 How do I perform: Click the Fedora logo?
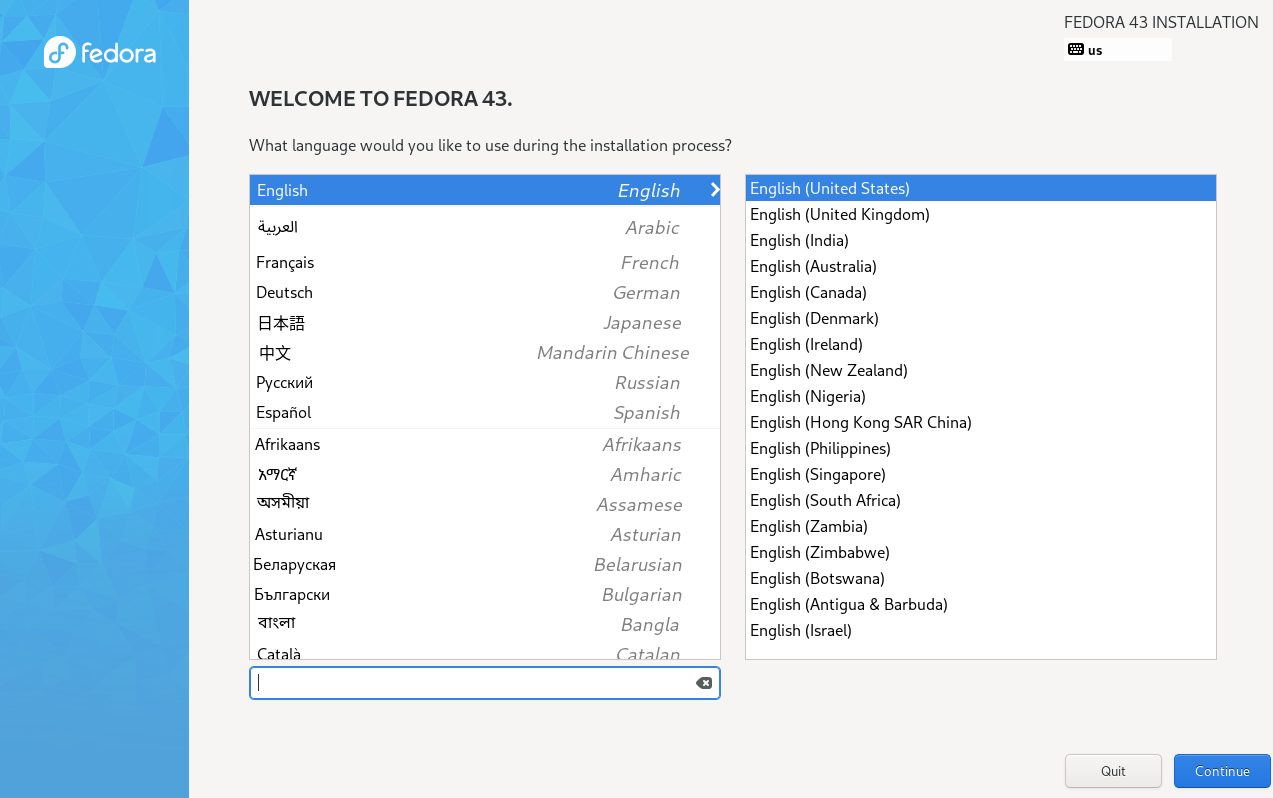point(99,52)
